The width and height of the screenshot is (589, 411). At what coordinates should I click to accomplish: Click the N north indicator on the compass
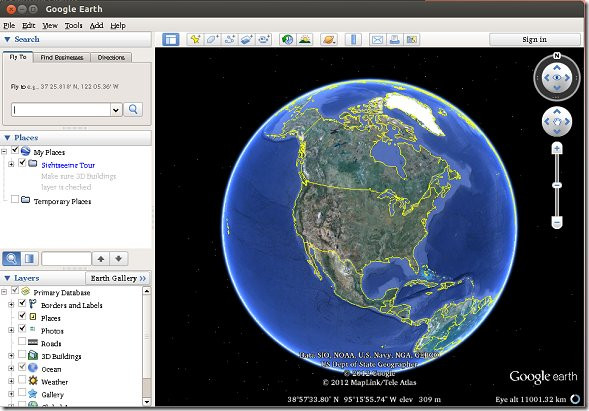557,56
